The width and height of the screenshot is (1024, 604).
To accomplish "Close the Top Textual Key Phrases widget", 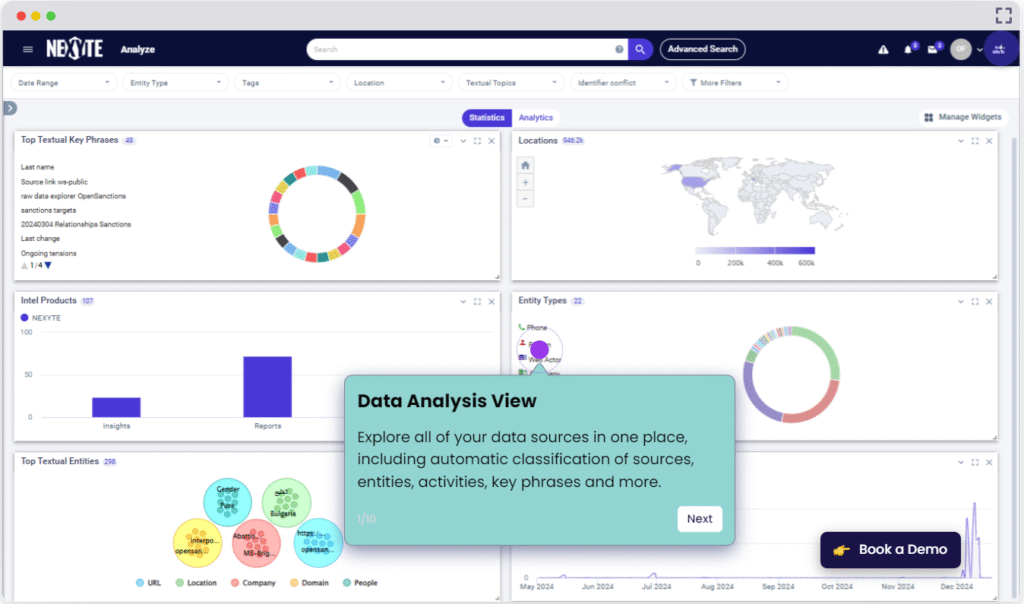I will pyautogui.click(x=491, y=141).
